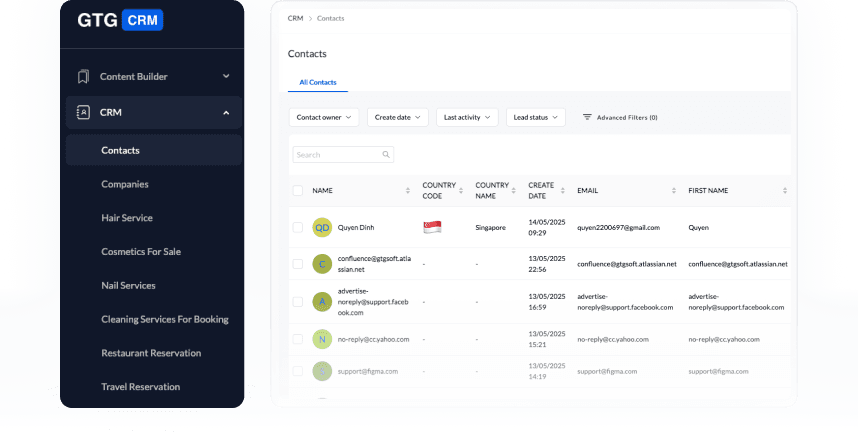
Task: Click the Contacts breadcrumb item
Action: point(331,18)
